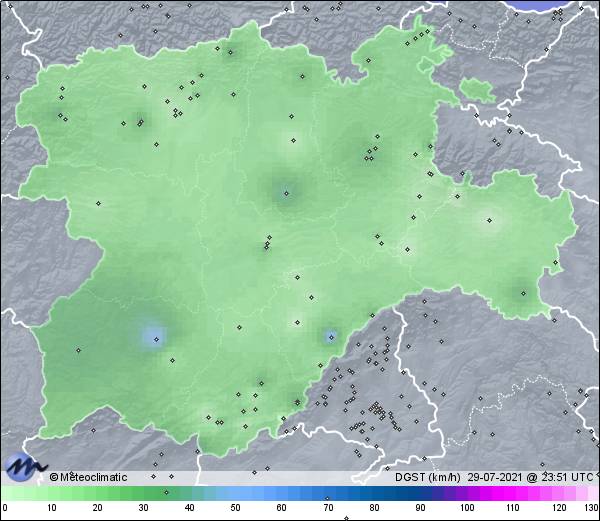The height and width of the screenshot is (521, 600).
Task: Click the 80 label on the scale
Action: pos(374,508)
